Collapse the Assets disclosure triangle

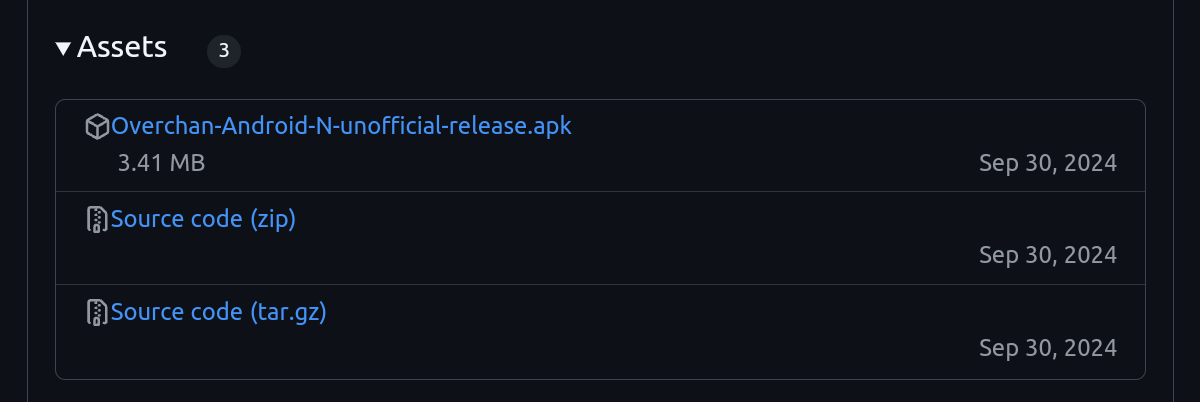[64, 48]
